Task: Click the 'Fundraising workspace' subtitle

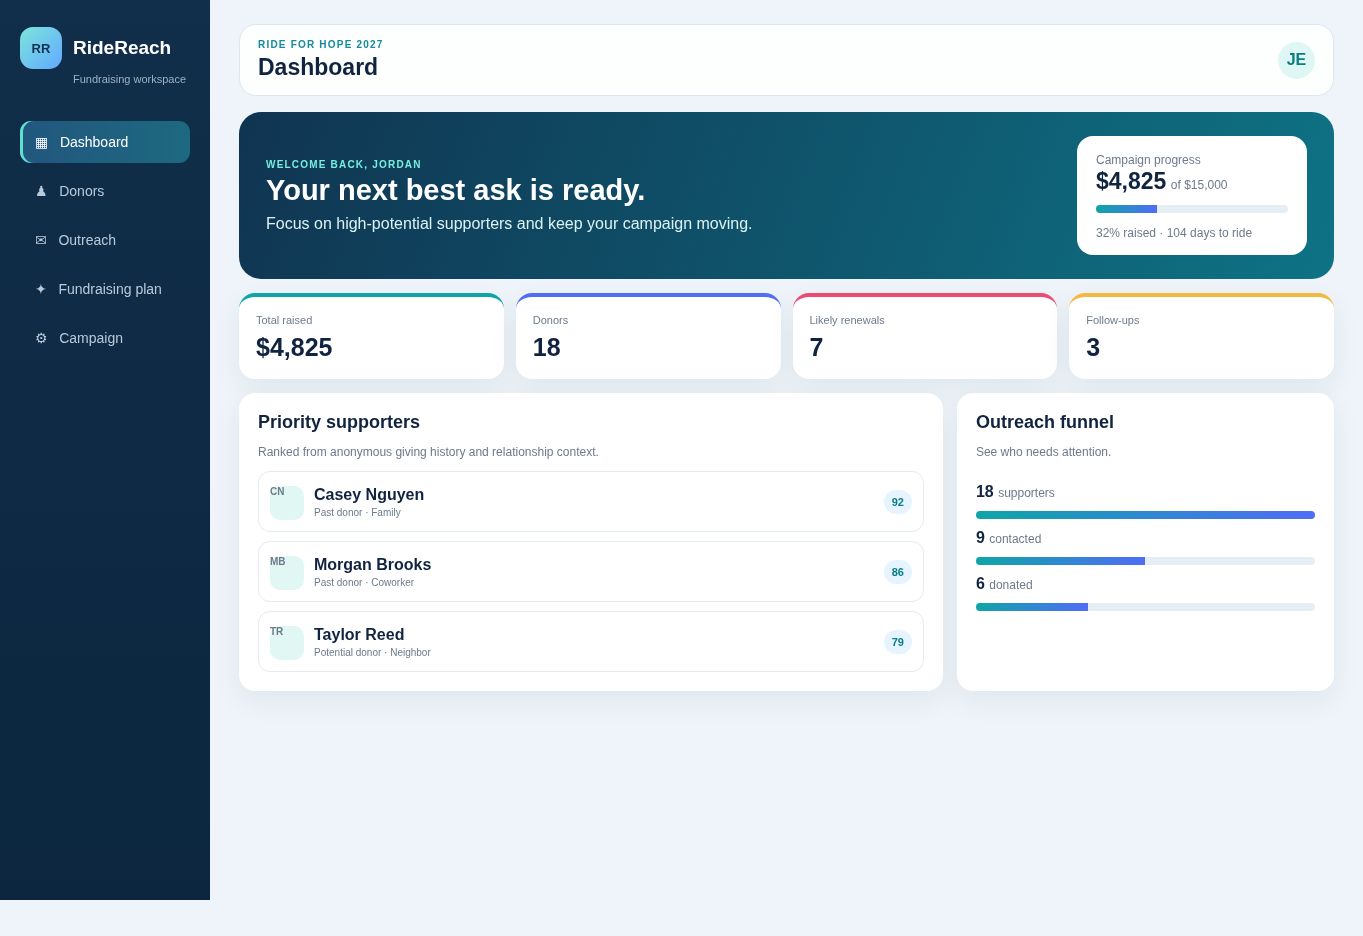Action: [x=130, y=79]
